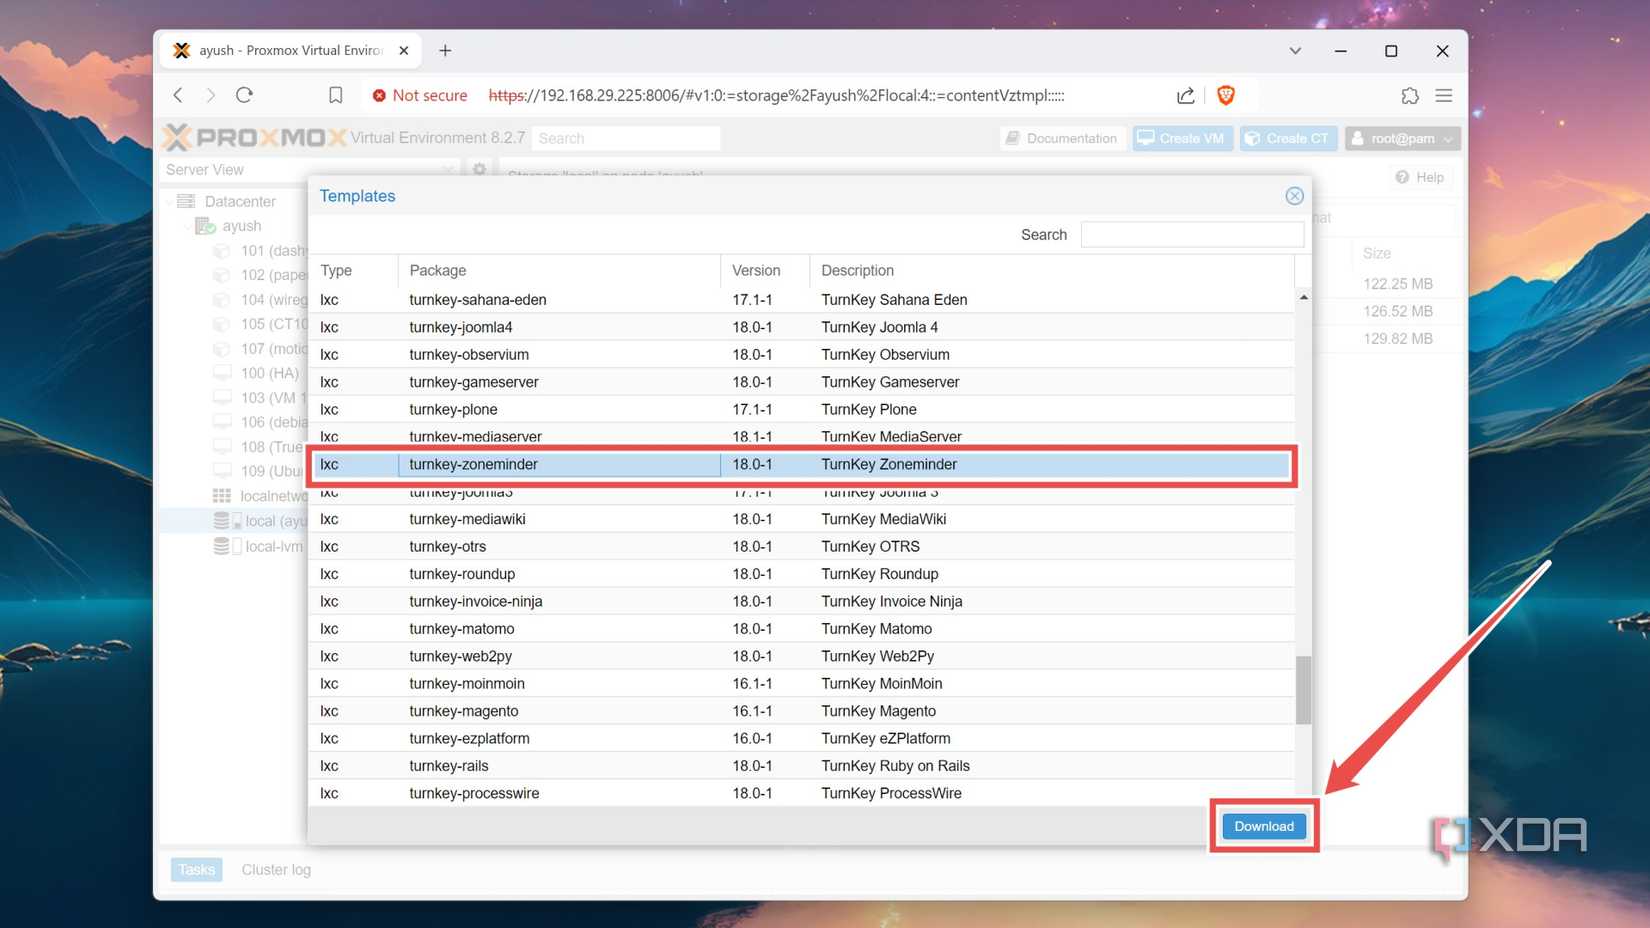
Task: Select the turnkey-web2py row
Action: pyautogui.click(x=801, y=656)
